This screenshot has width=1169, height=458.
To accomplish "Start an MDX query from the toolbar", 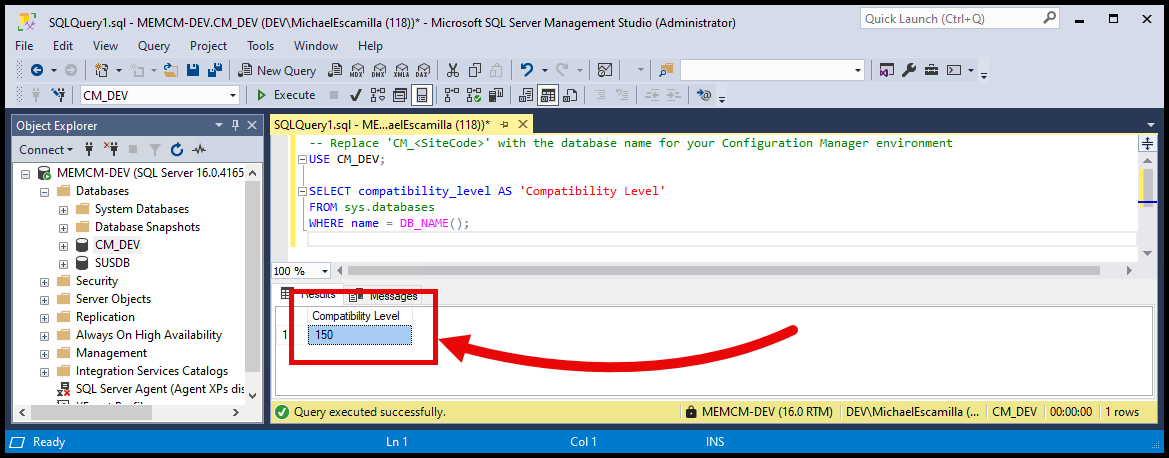I will pos(357,70).
